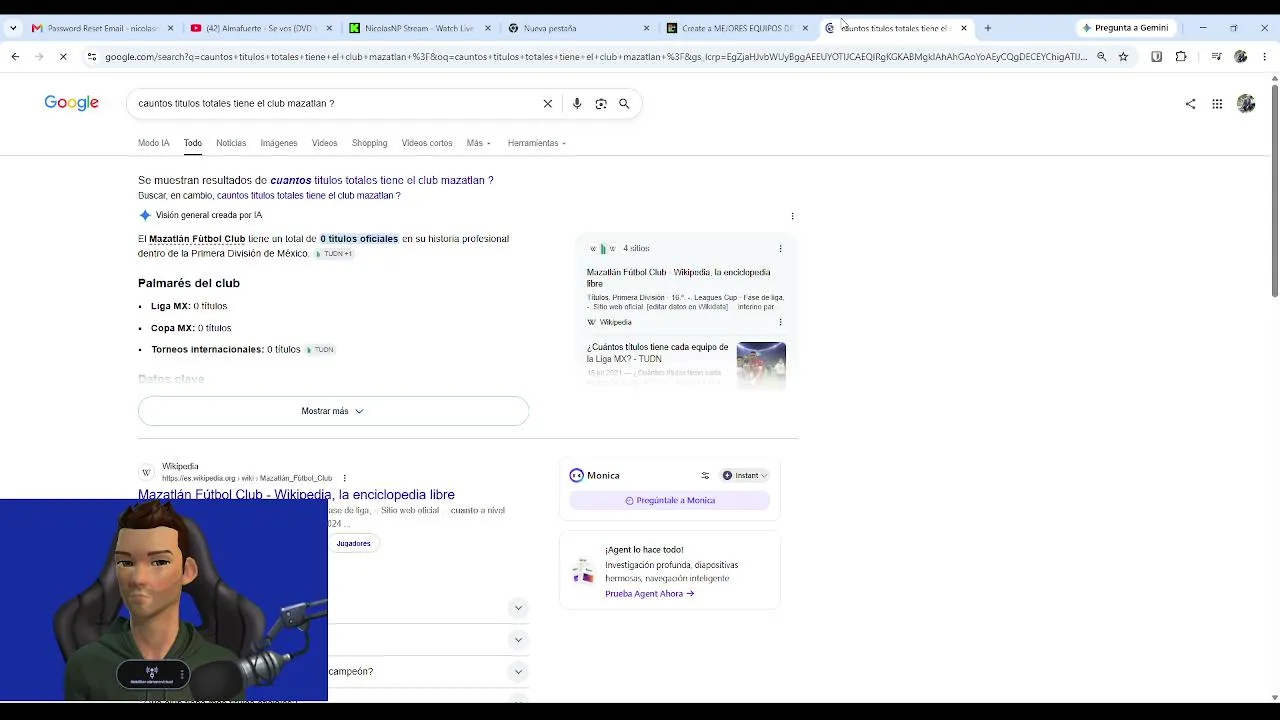Viewport: 1280px width, 720px height.
Task: Click the Google logo
Action: pos(71,103)
